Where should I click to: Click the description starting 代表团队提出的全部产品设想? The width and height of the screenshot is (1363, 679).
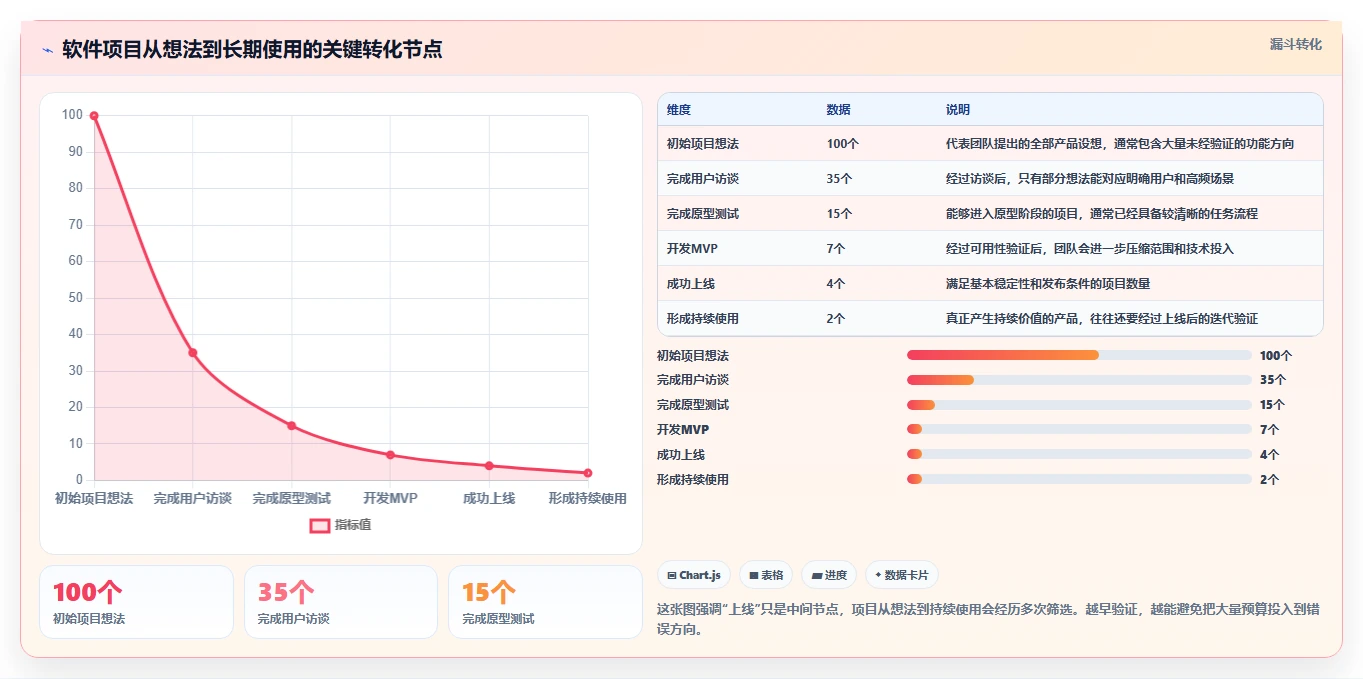click(1120, 144)
